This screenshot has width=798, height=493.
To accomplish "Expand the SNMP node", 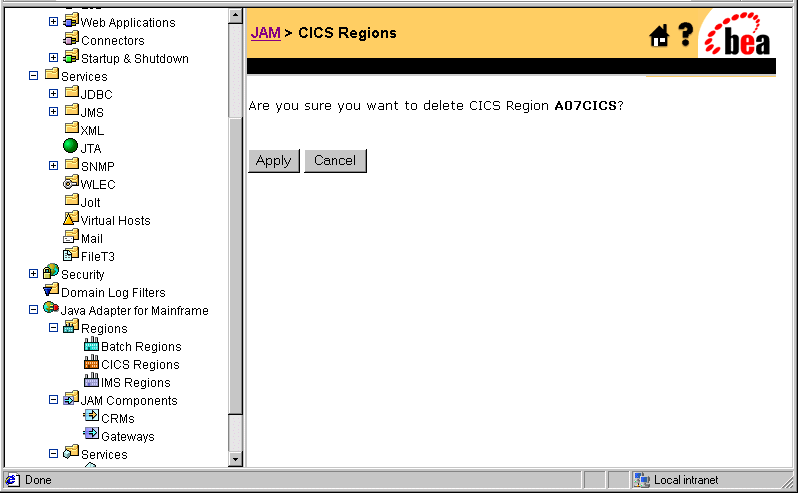I will (53, 165).
